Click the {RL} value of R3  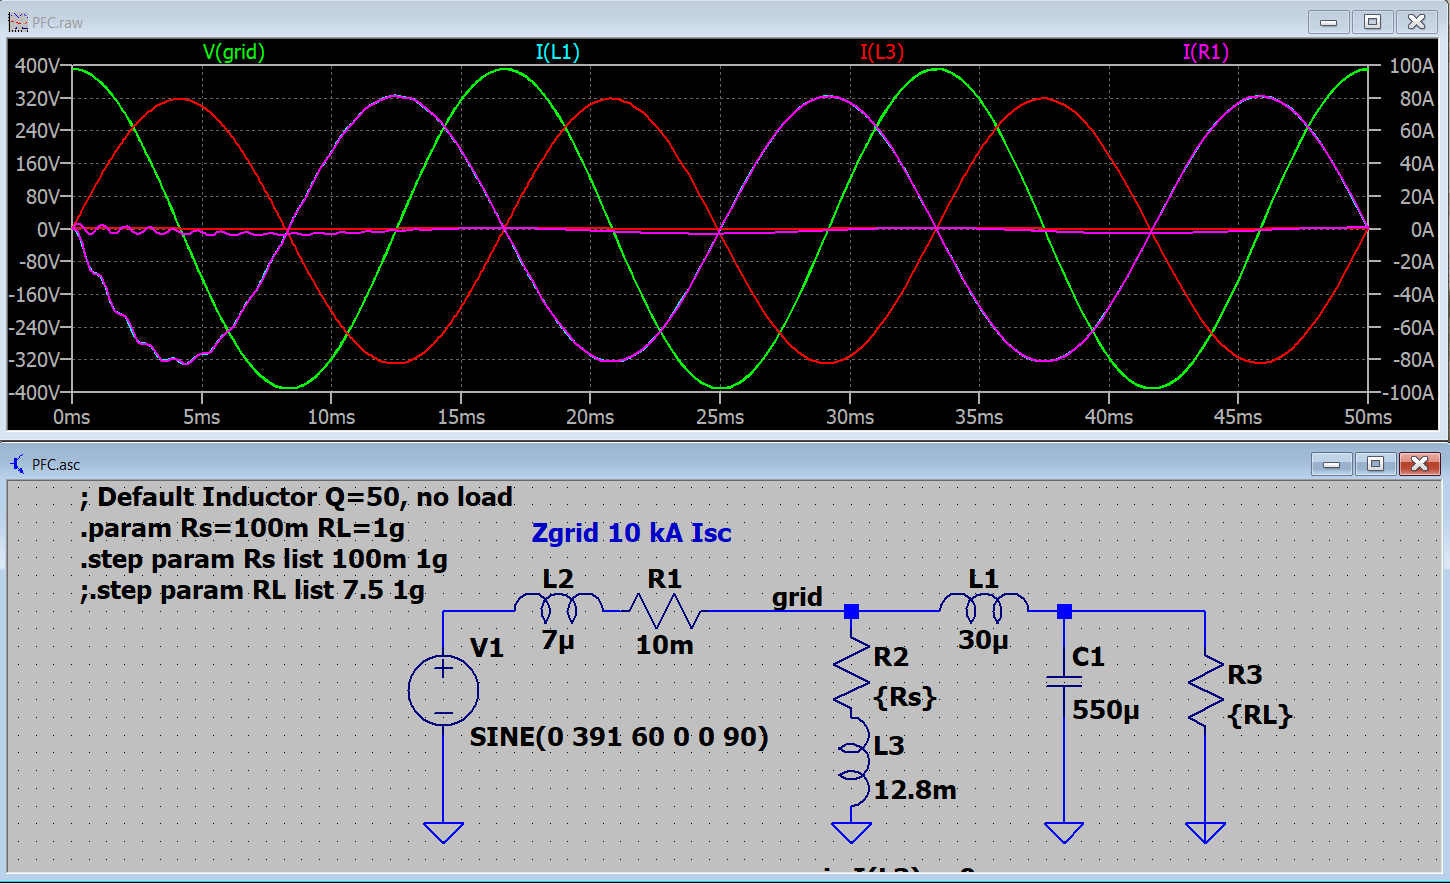coord(1260,715)
